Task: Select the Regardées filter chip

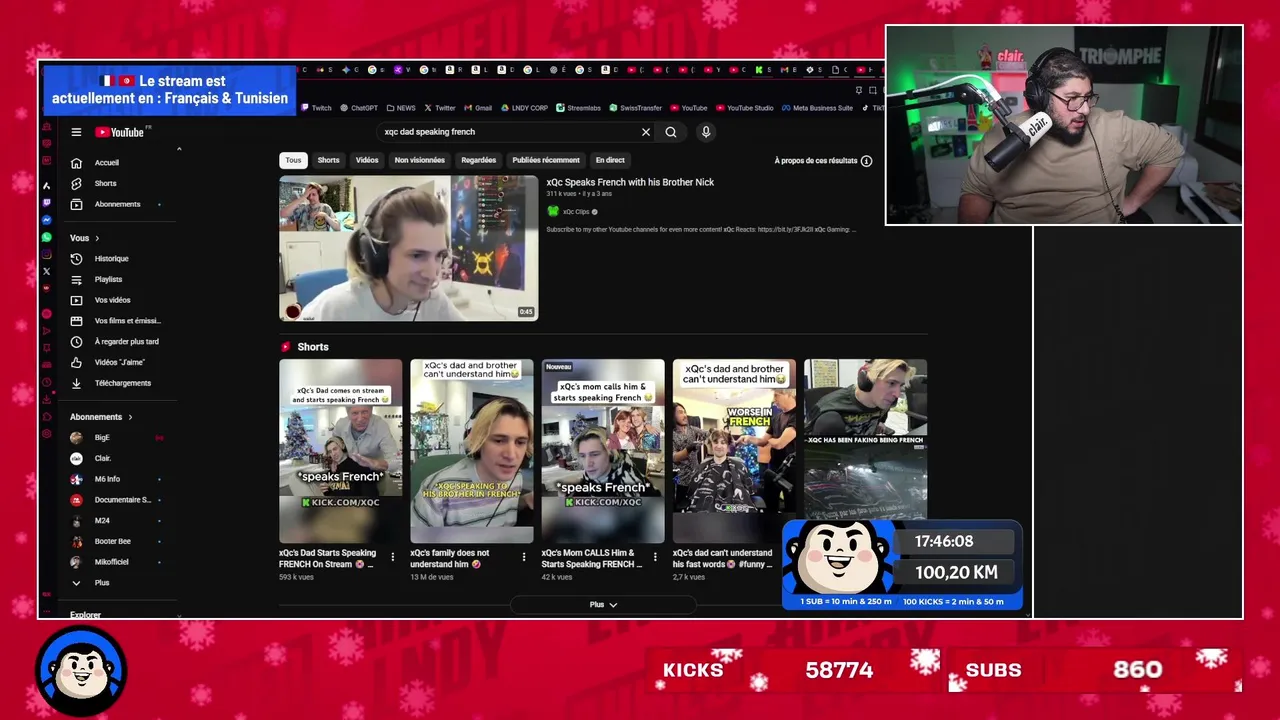Action: [x=479, y=160]
